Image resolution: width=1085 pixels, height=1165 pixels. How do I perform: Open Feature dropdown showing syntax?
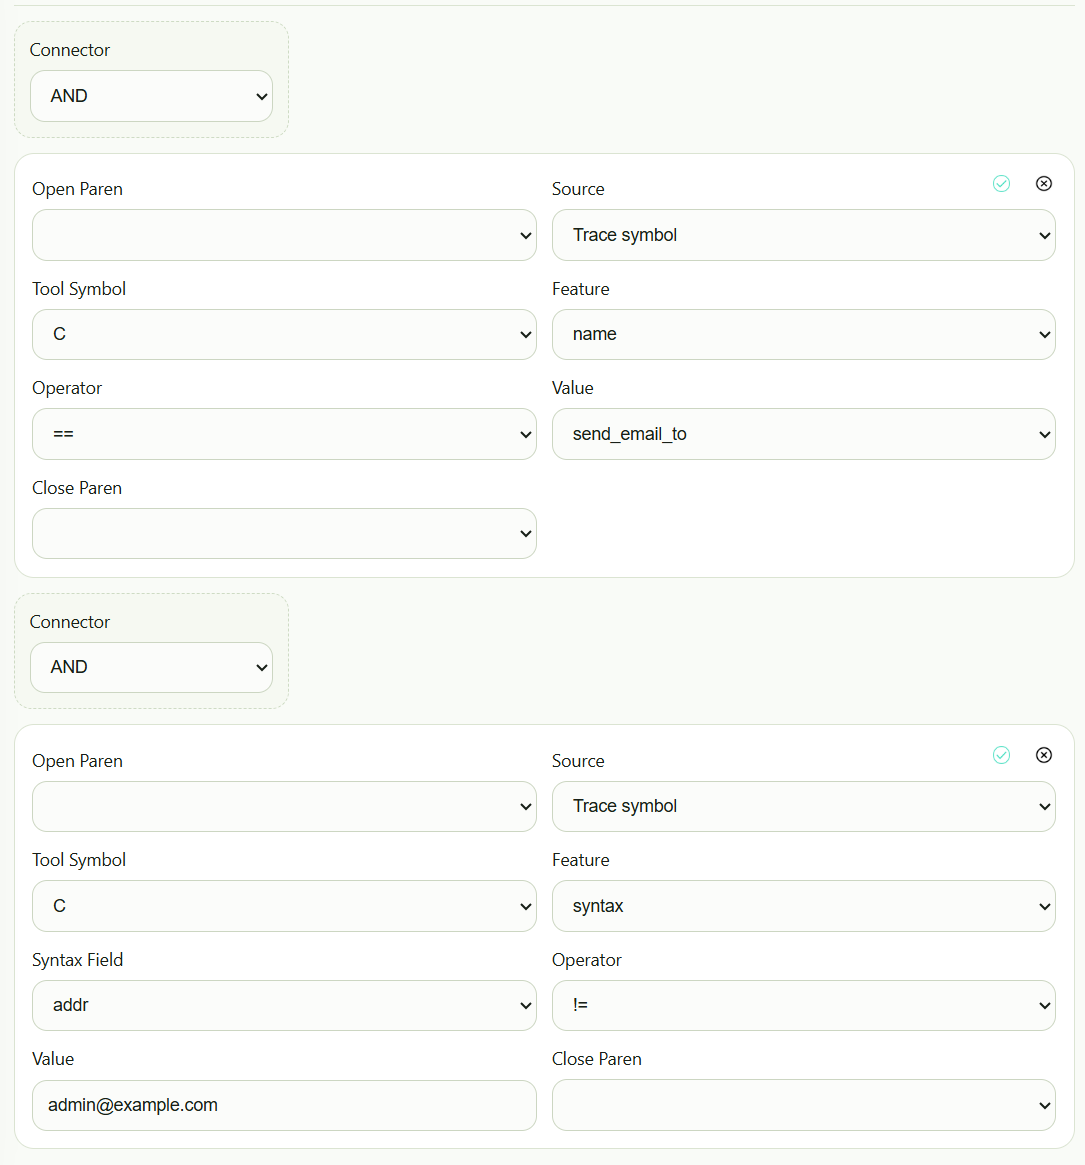(803, 906)
